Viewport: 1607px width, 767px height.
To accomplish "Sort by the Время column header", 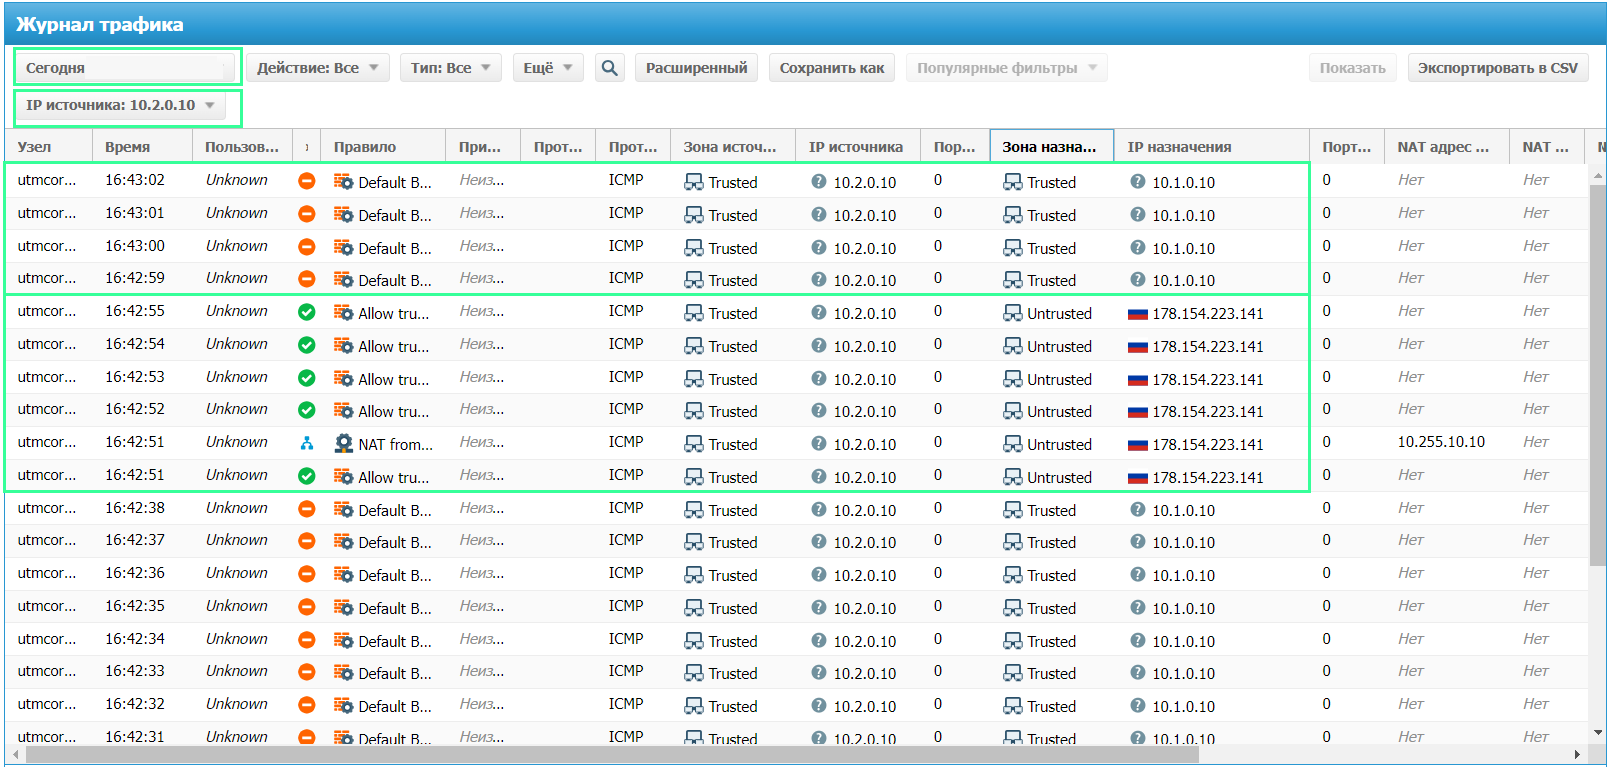I will (x=142, y=146).
